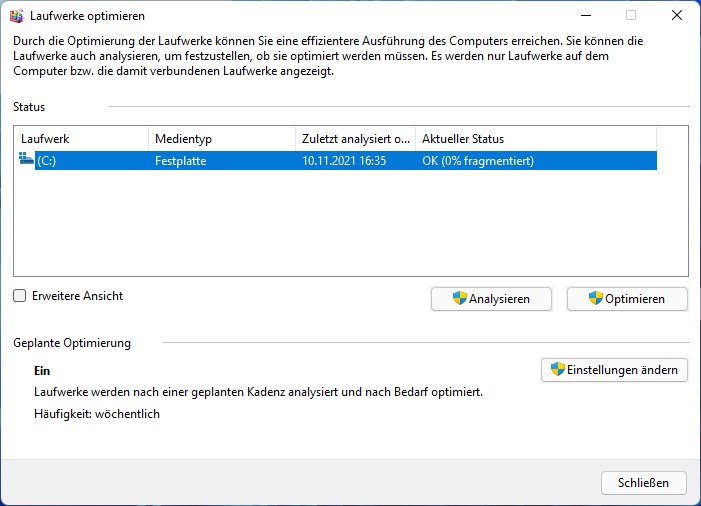Close the window with the X button
Screen dimensions: 701x506
676,15
